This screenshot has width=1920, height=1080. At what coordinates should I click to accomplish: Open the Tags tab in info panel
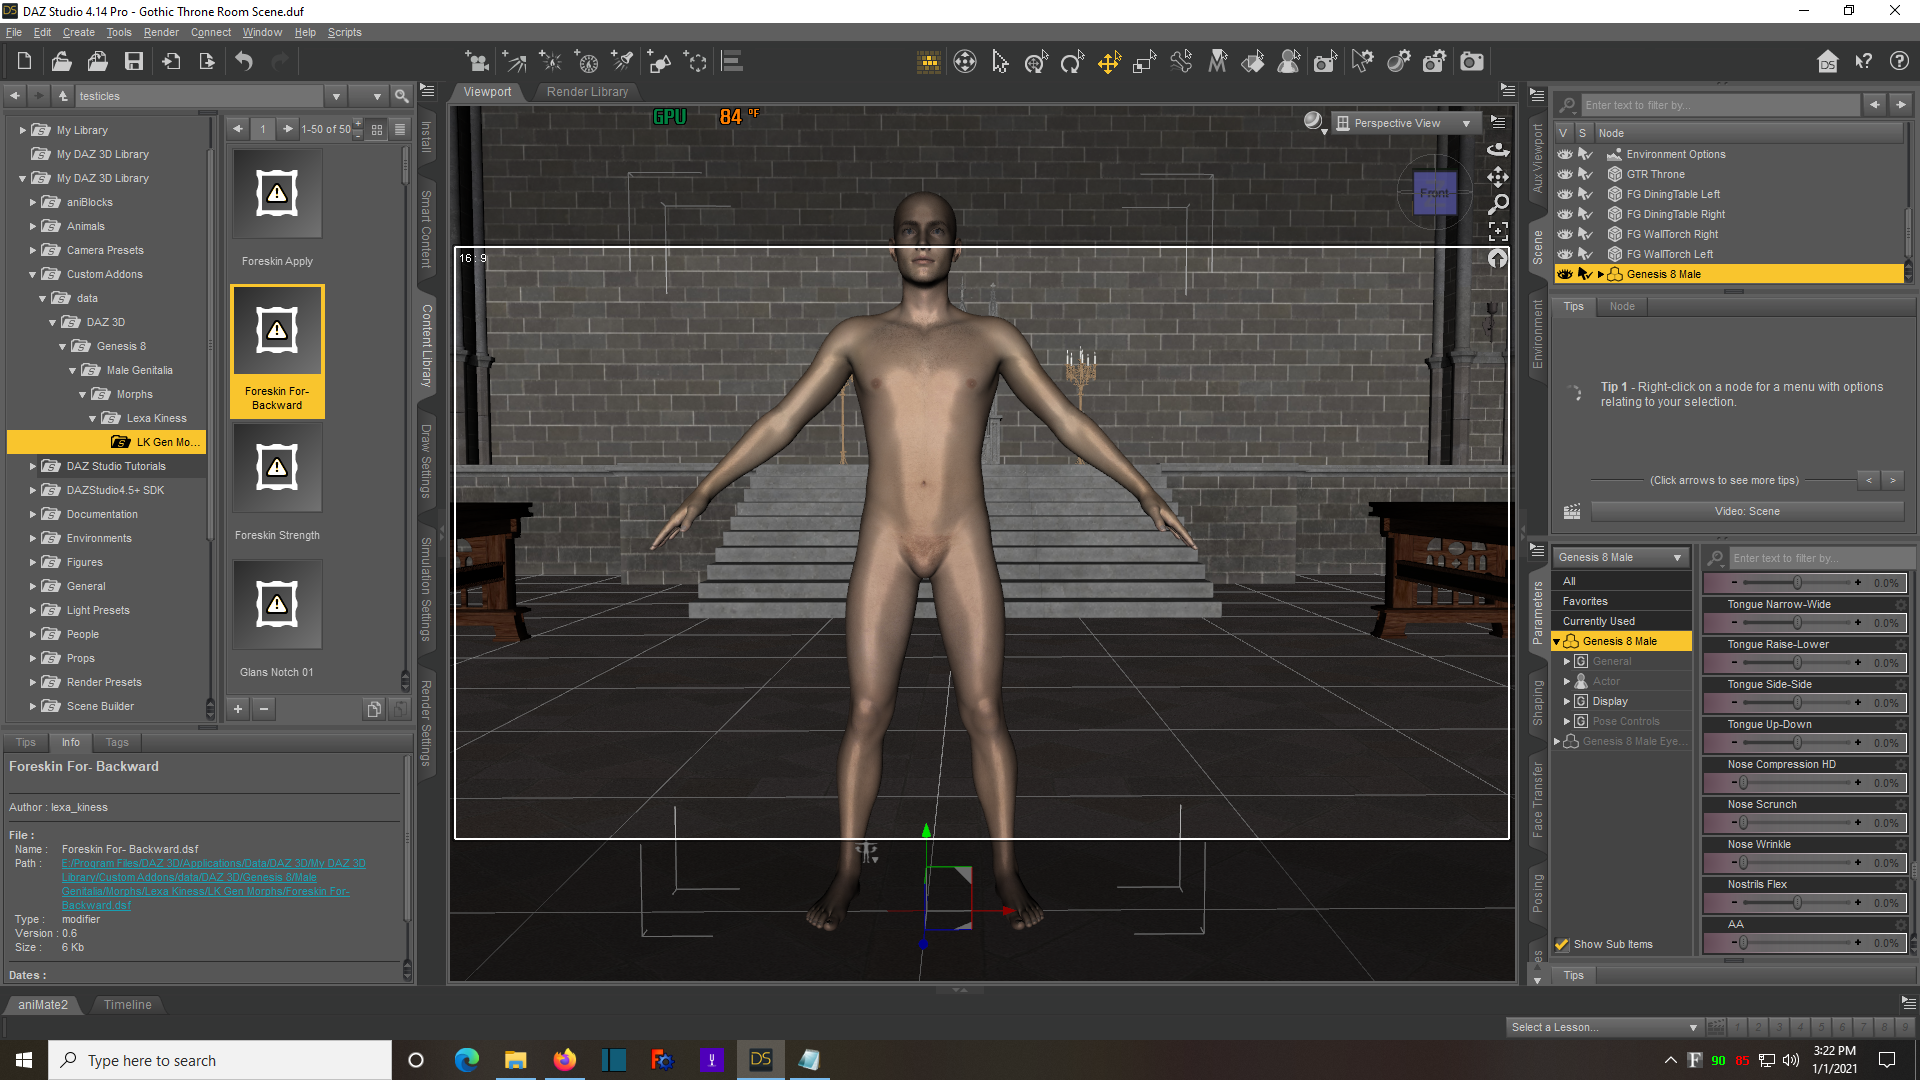click(117, 743)
